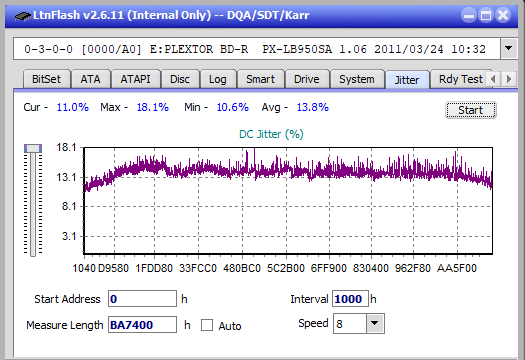This screenshot has width=525, height=360.
Task: Click the y-axis label 8.1
Action: (69, 206)
